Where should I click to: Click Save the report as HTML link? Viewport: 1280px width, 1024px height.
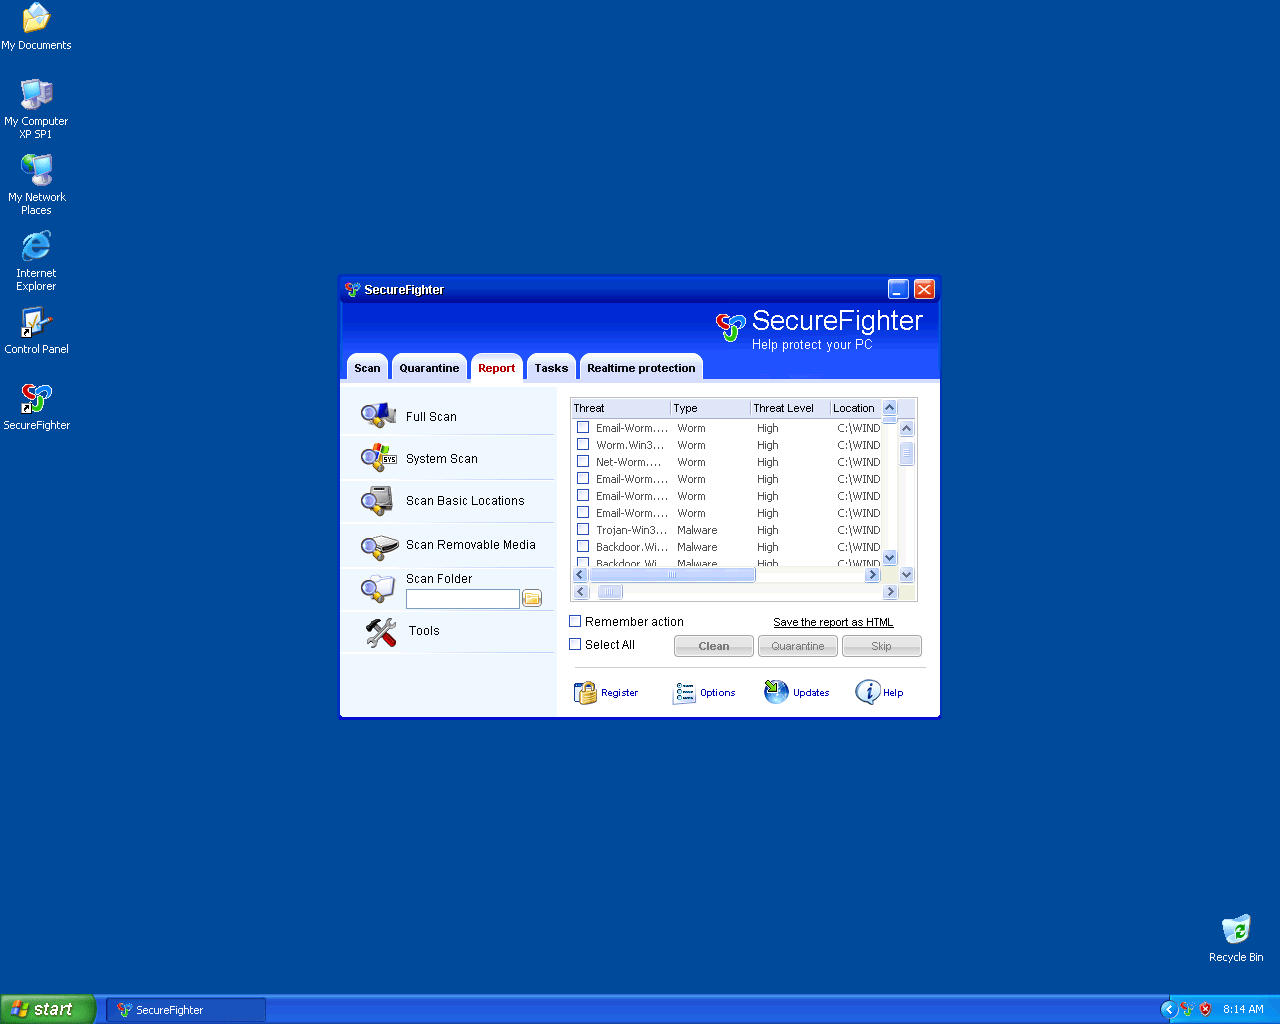point(833,622)
